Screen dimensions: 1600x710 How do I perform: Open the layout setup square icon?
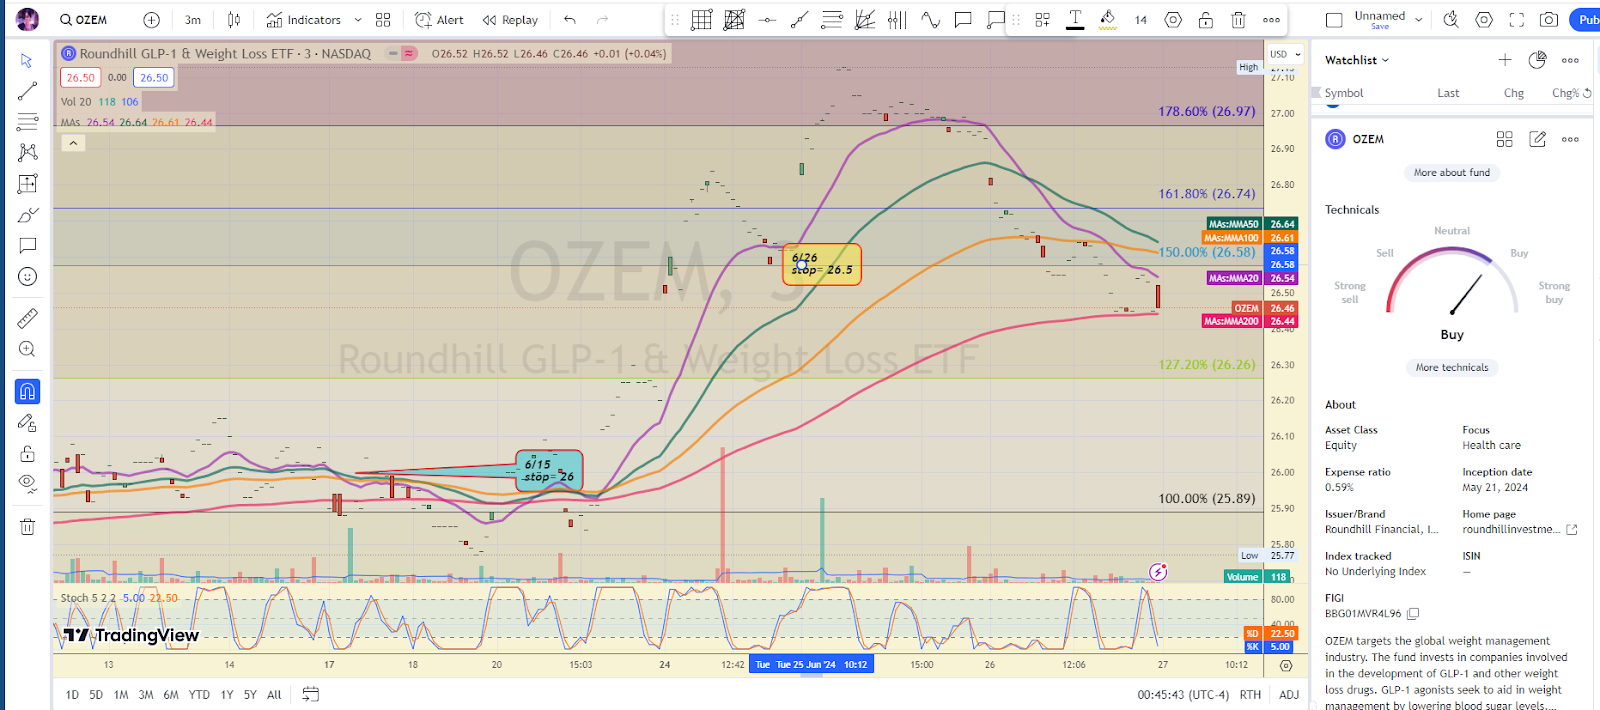pos(1334,20)
